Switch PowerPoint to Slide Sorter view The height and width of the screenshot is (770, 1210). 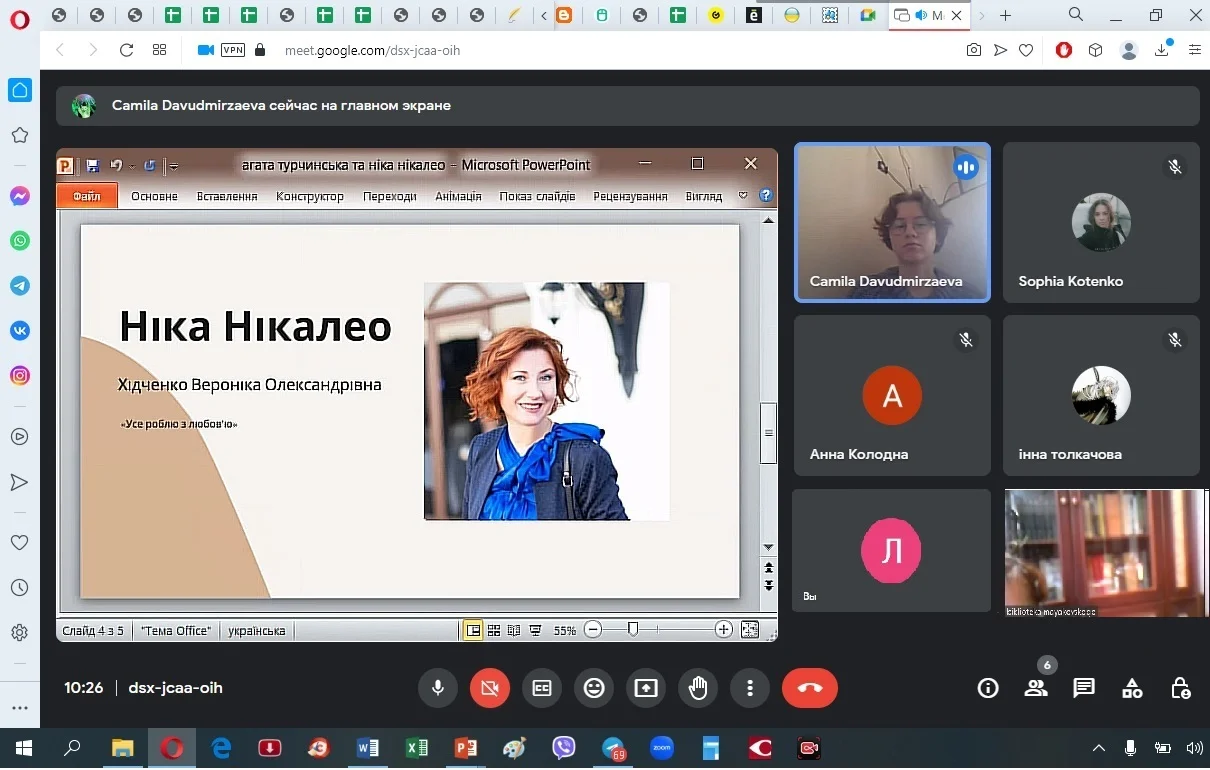(x=494, y=631)
